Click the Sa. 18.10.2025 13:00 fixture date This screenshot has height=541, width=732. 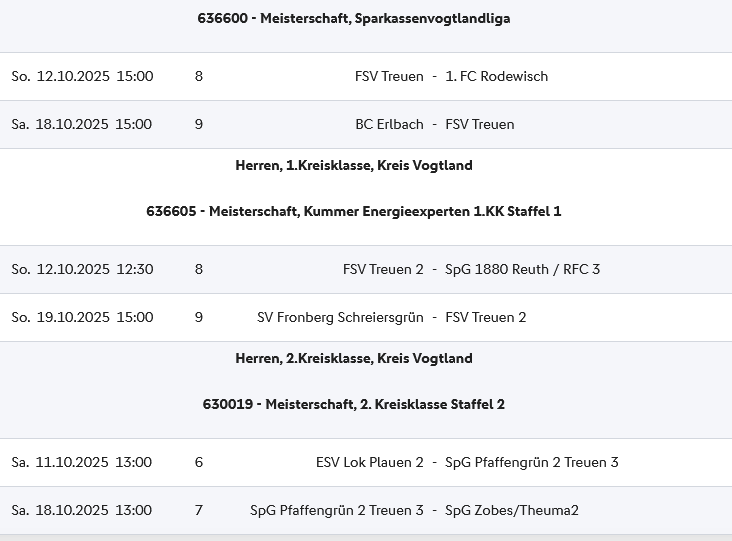pyautogui.click(x=82, y=511)
